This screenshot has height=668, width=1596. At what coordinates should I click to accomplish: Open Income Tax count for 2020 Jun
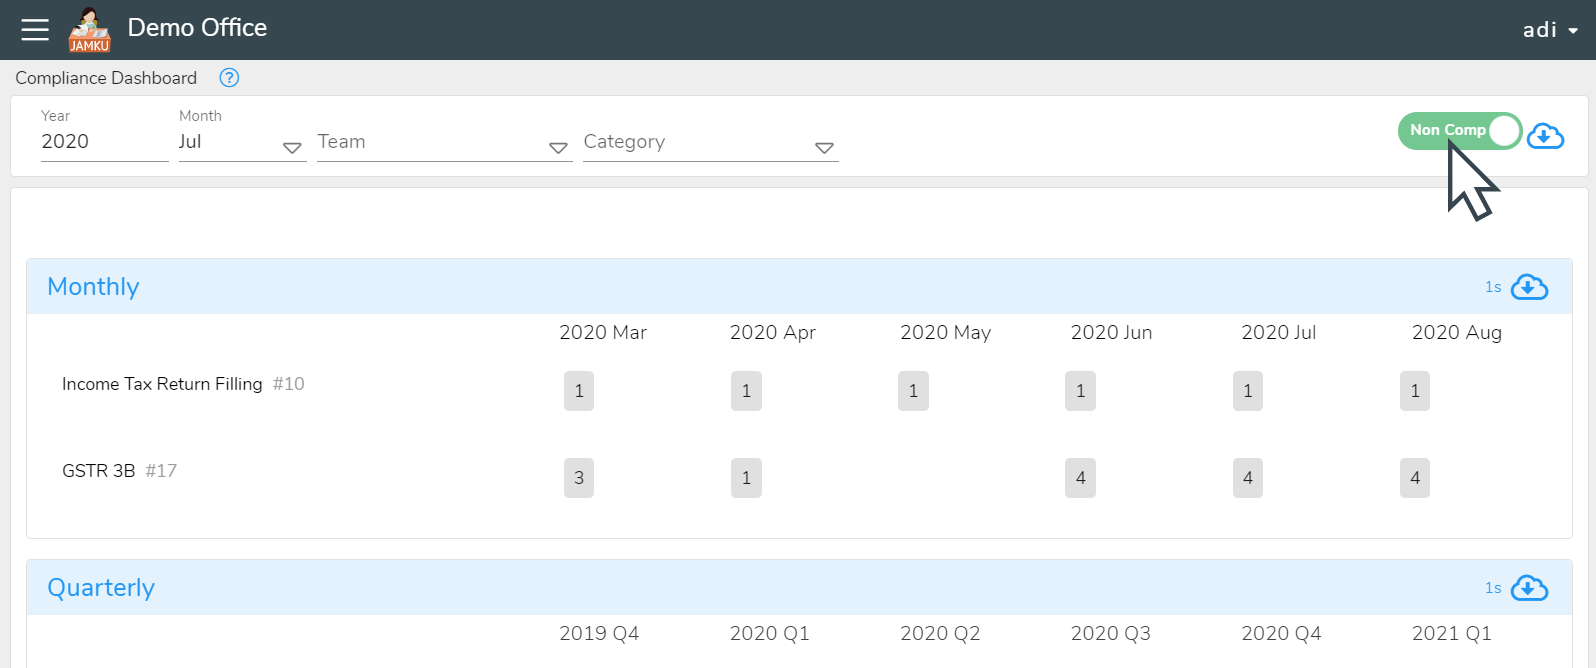pyautogui.click(x=1080, y=391)
